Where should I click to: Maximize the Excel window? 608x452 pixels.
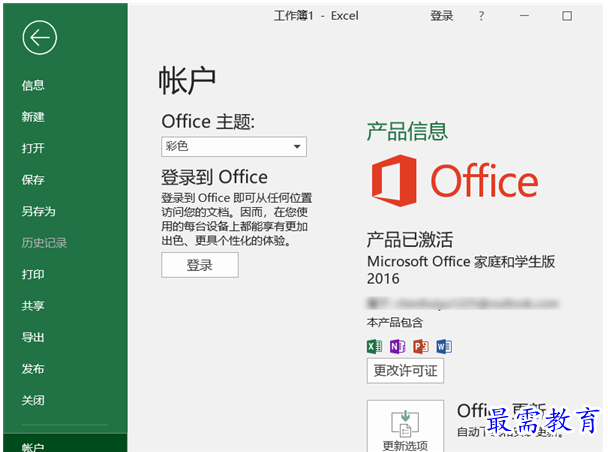(567, 16)
